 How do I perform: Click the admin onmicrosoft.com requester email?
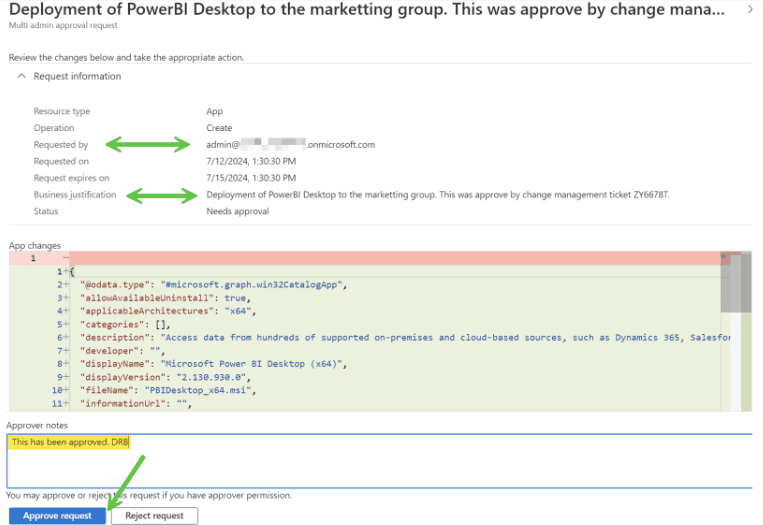point(290,144)
